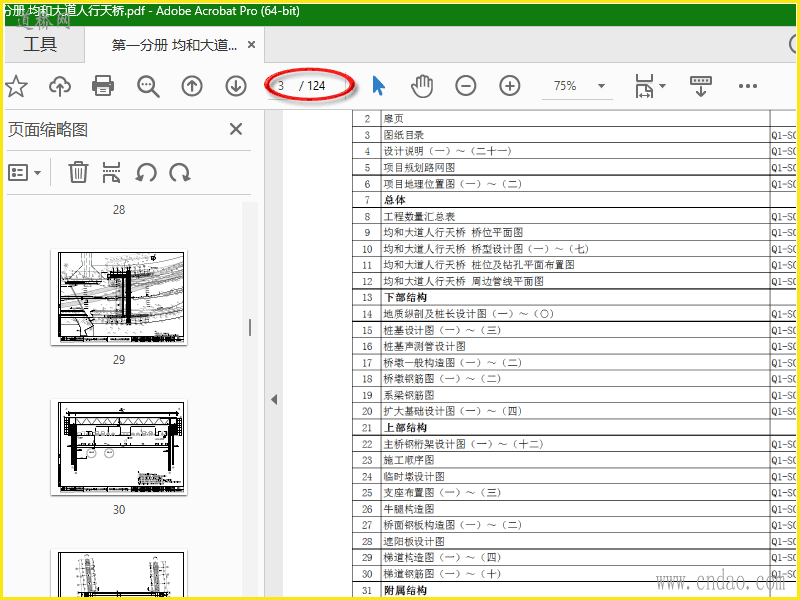Click row 工程数量汇总表

[574, 216]
